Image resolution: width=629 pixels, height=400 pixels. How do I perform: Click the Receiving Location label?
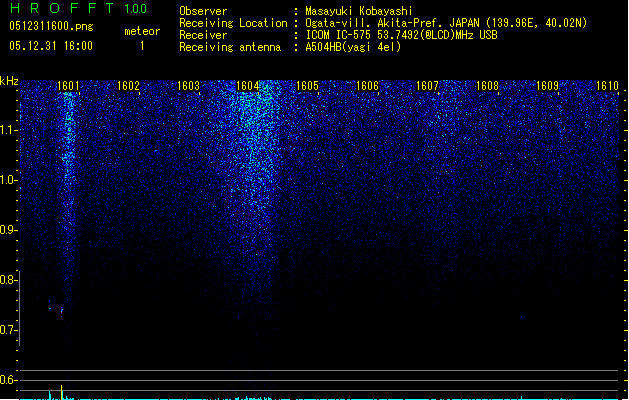pyautogui.click(x=233, y=23)
